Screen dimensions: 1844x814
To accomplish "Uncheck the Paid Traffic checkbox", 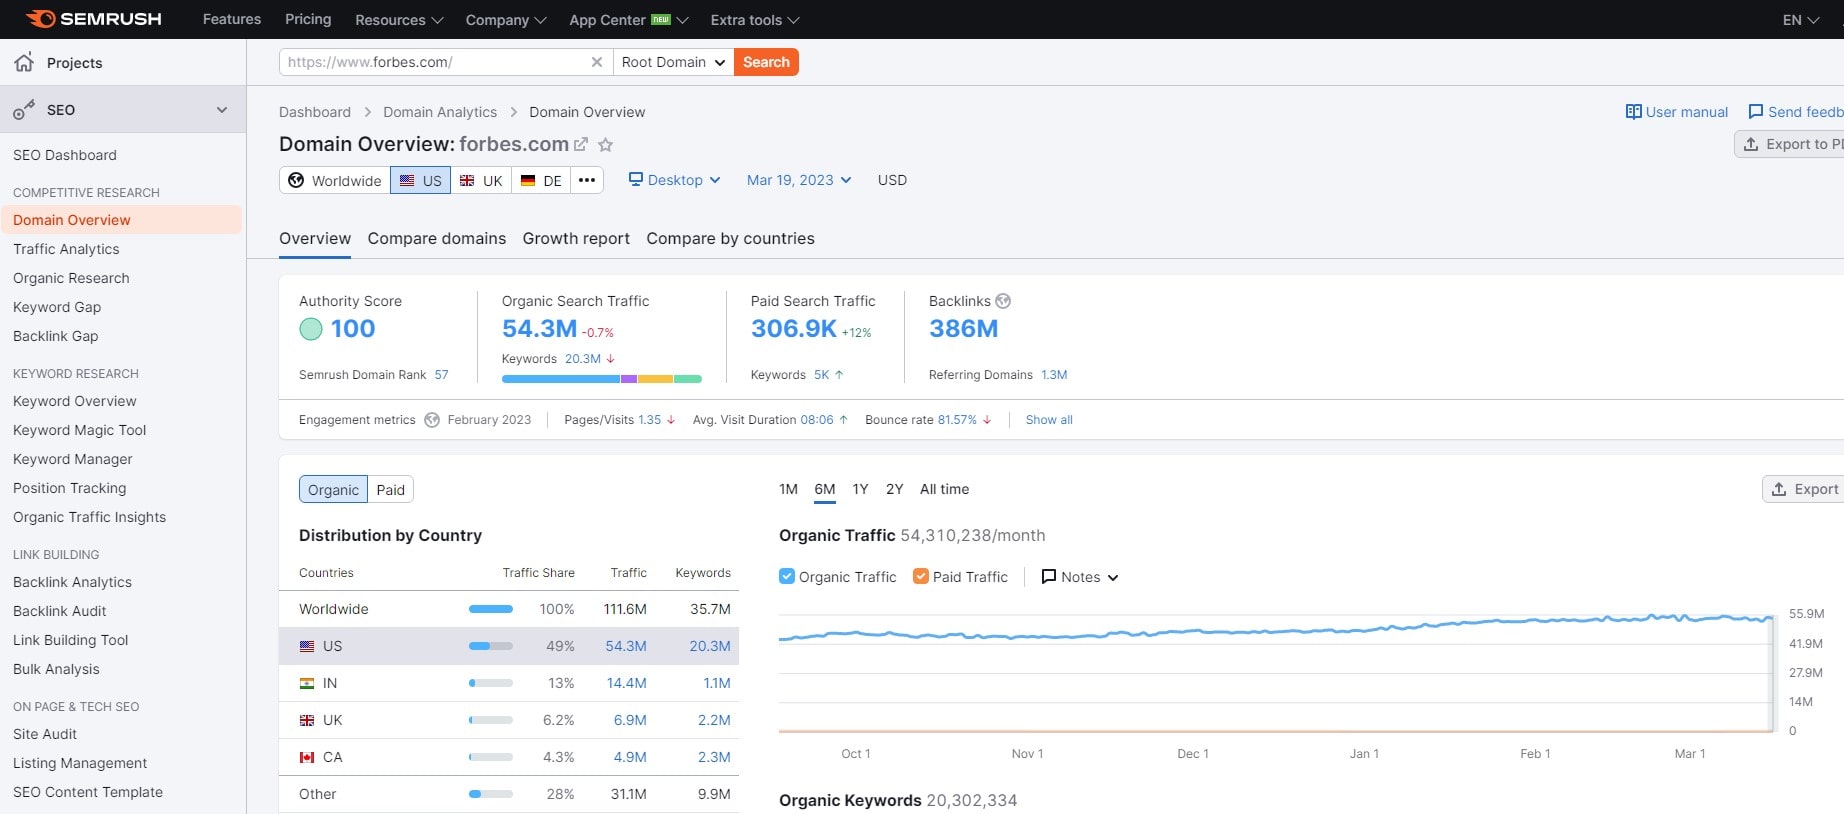I will (x=921, y=577).
